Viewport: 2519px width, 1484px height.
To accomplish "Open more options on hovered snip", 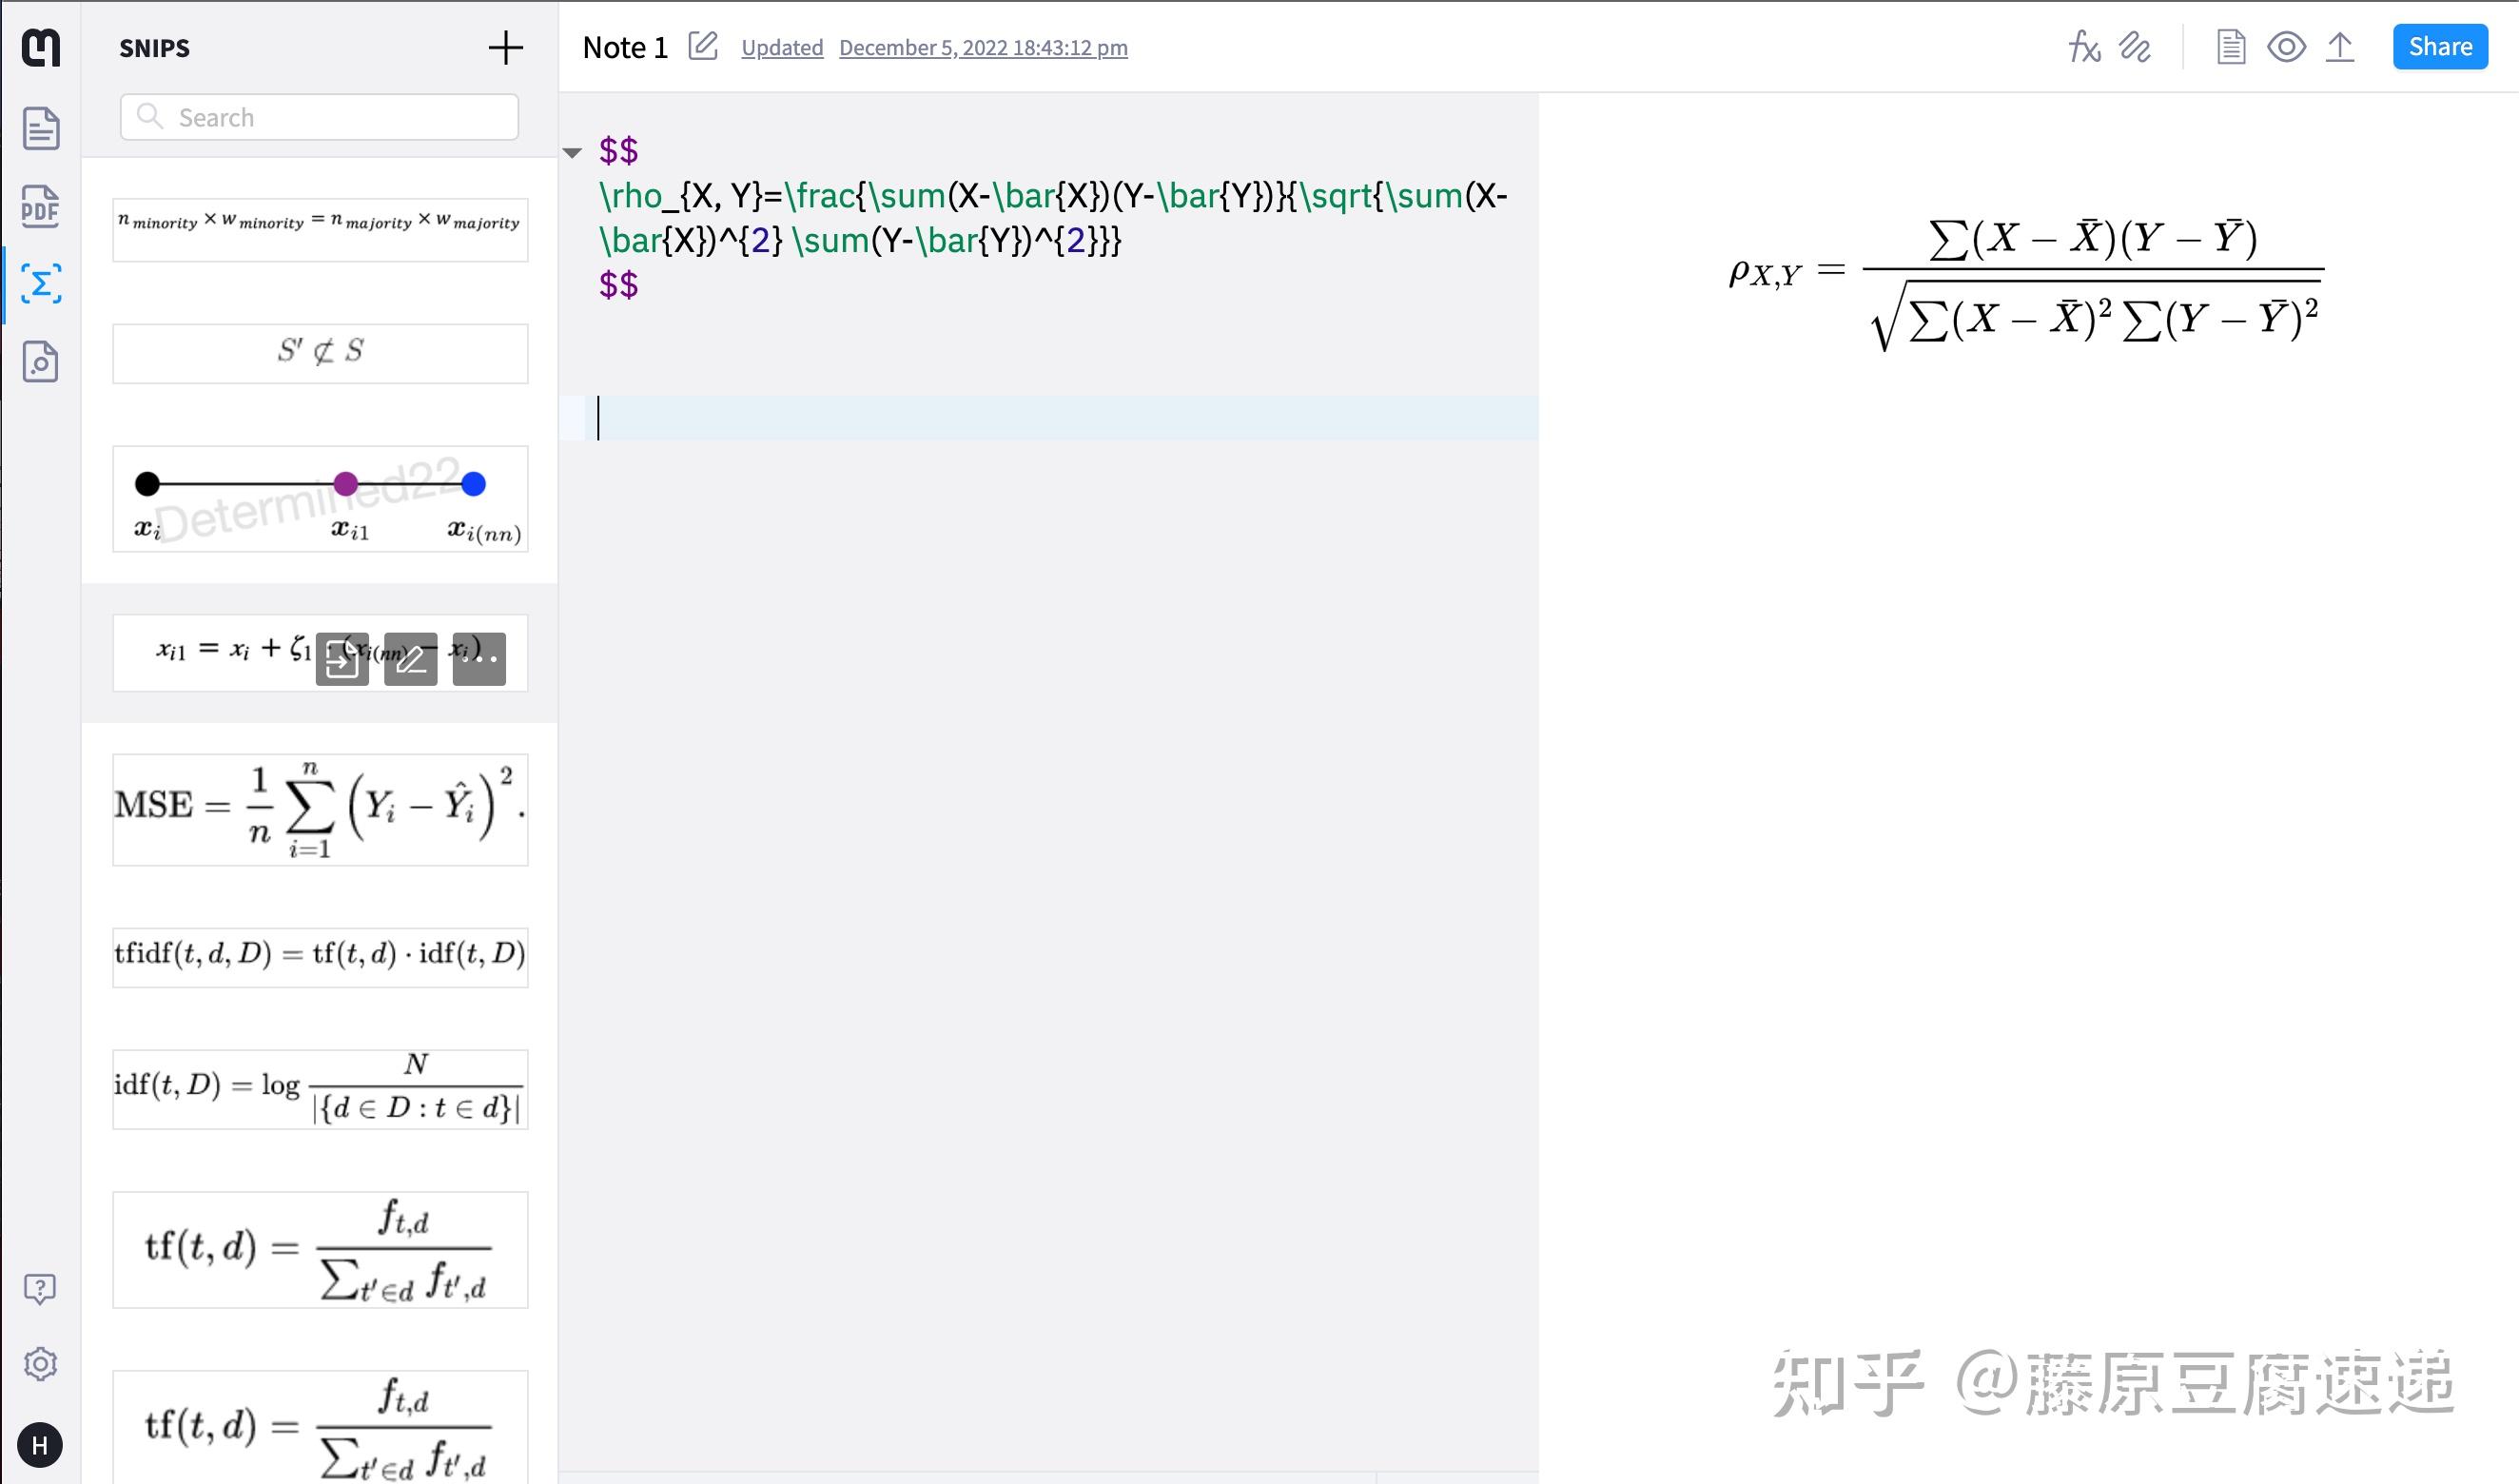I will click(479, 659).
